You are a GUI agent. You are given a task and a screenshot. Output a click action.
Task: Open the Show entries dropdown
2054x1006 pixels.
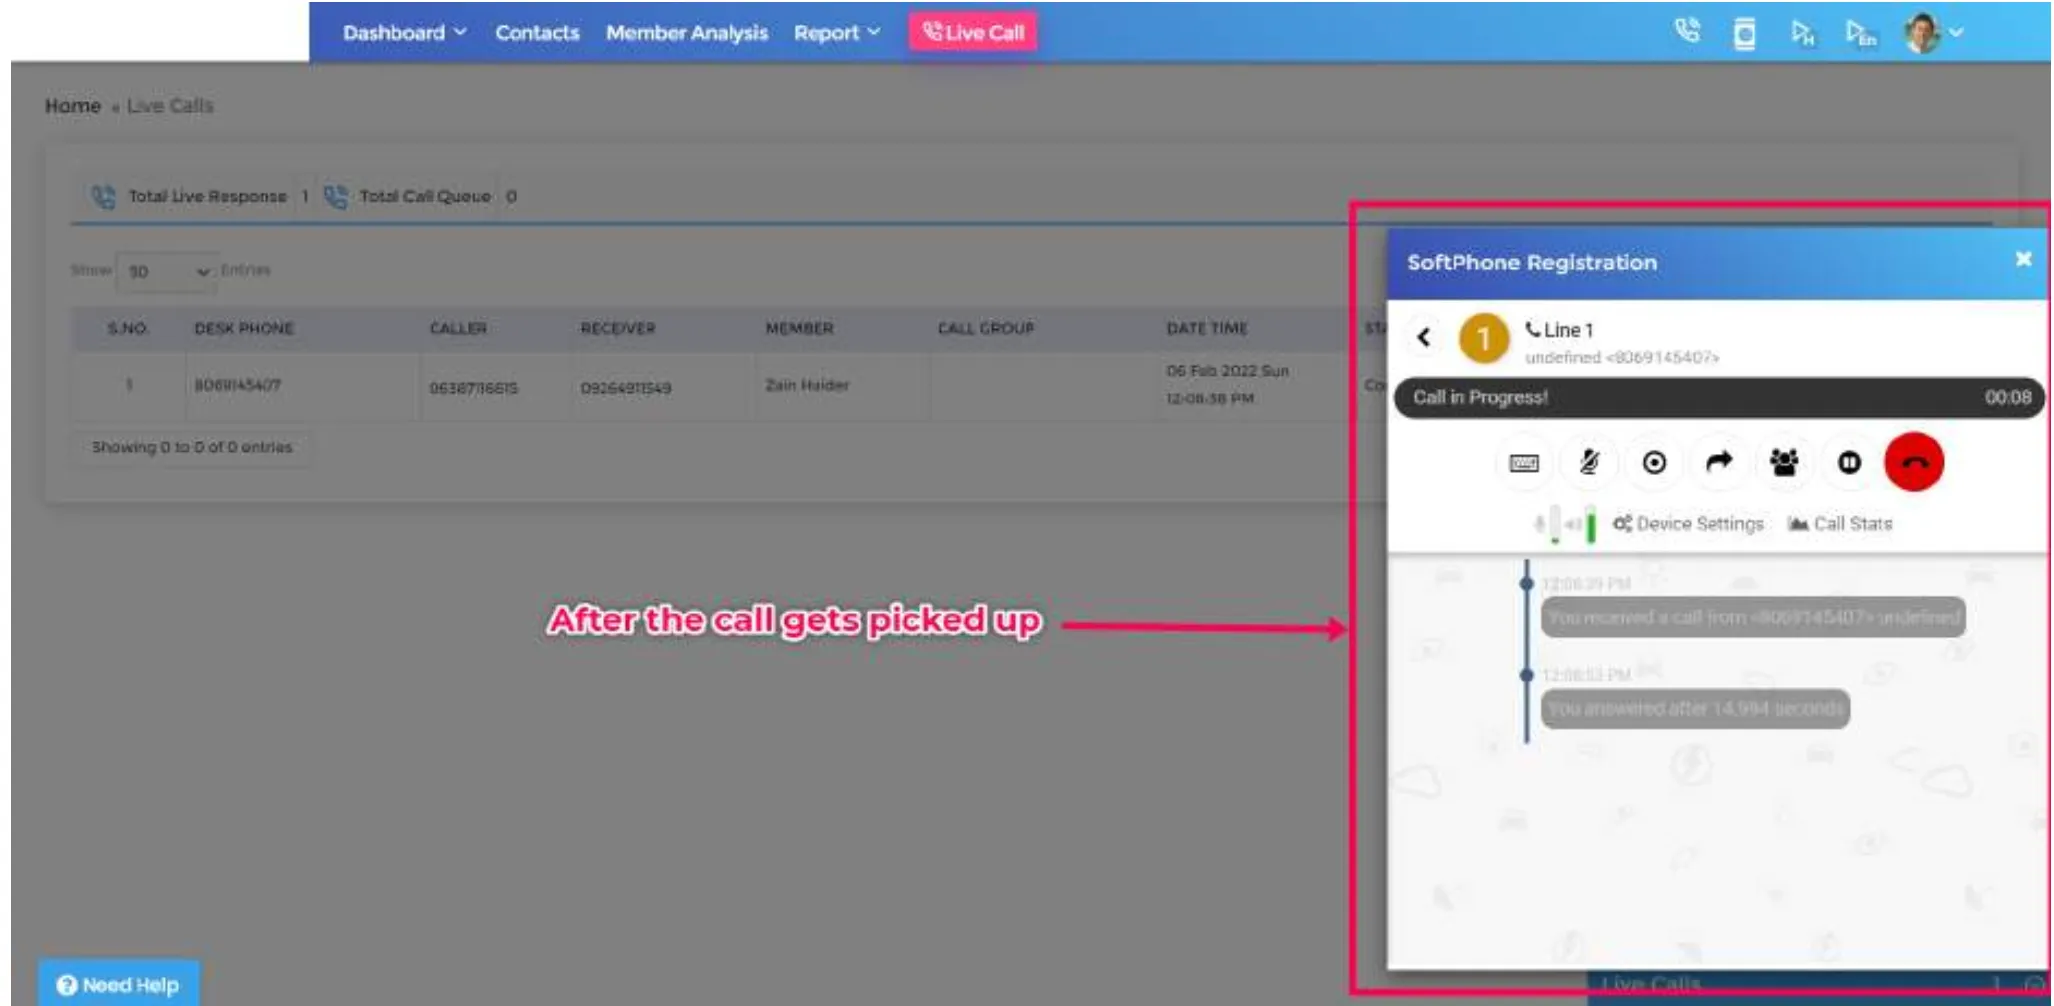pyautogui.click(x=167, y=271)
